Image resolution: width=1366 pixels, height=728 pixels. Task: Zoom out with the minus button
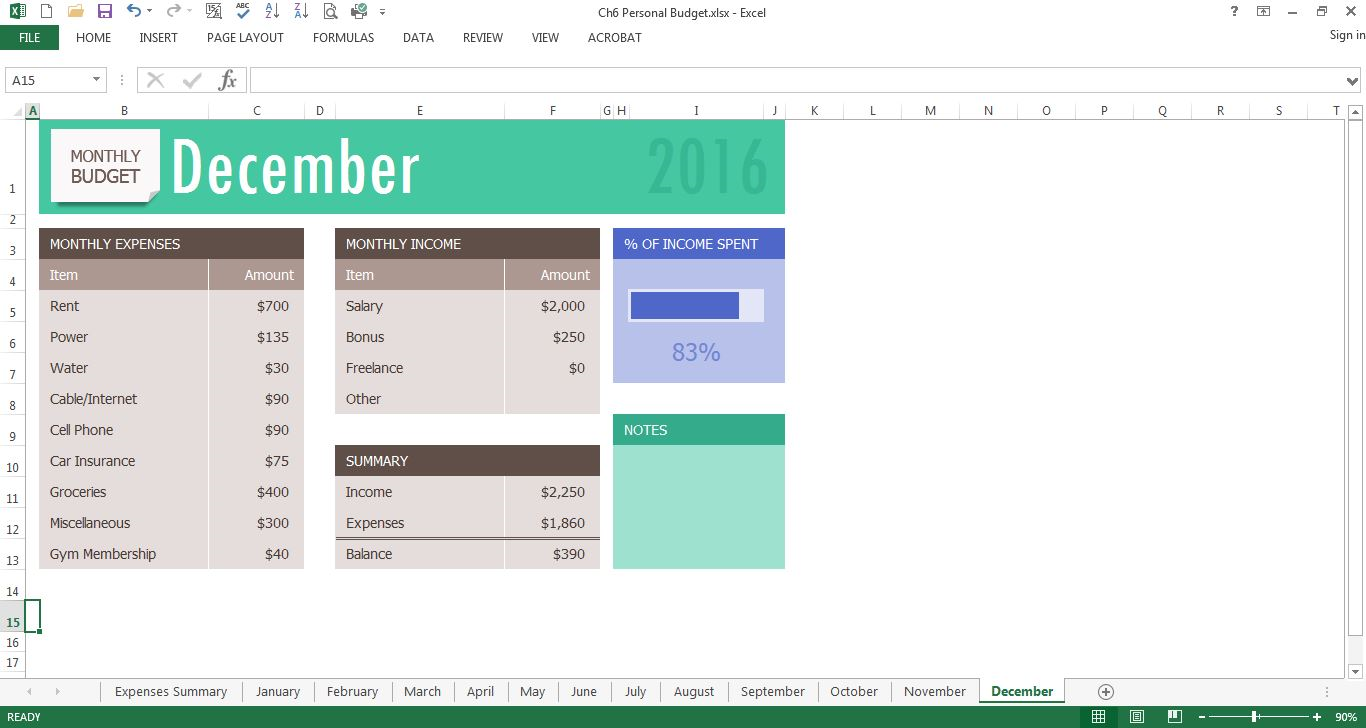(x=1203, y=717)
